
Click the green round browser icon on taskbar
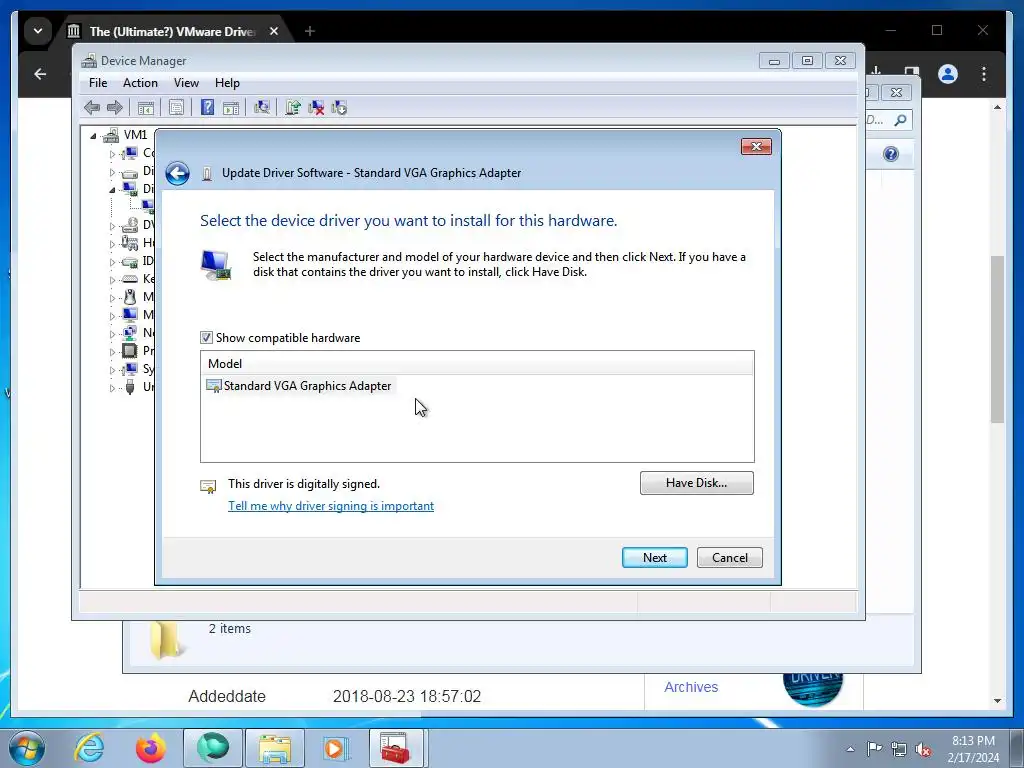click(x=213, y=748)
